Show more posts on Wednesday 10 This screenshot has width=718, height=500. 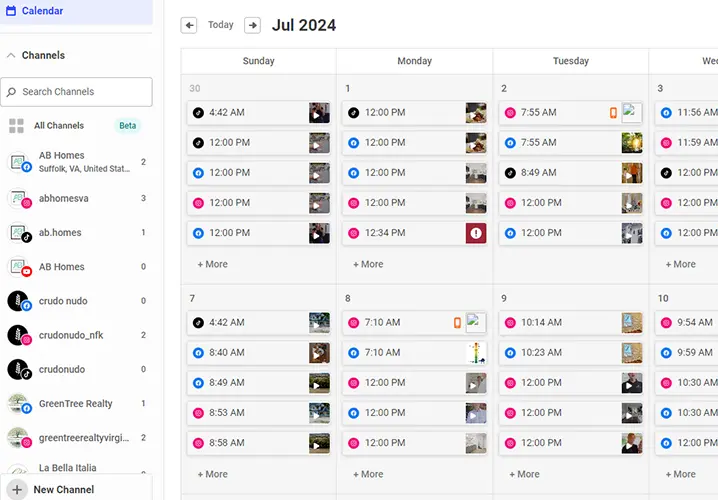point(680,474)
